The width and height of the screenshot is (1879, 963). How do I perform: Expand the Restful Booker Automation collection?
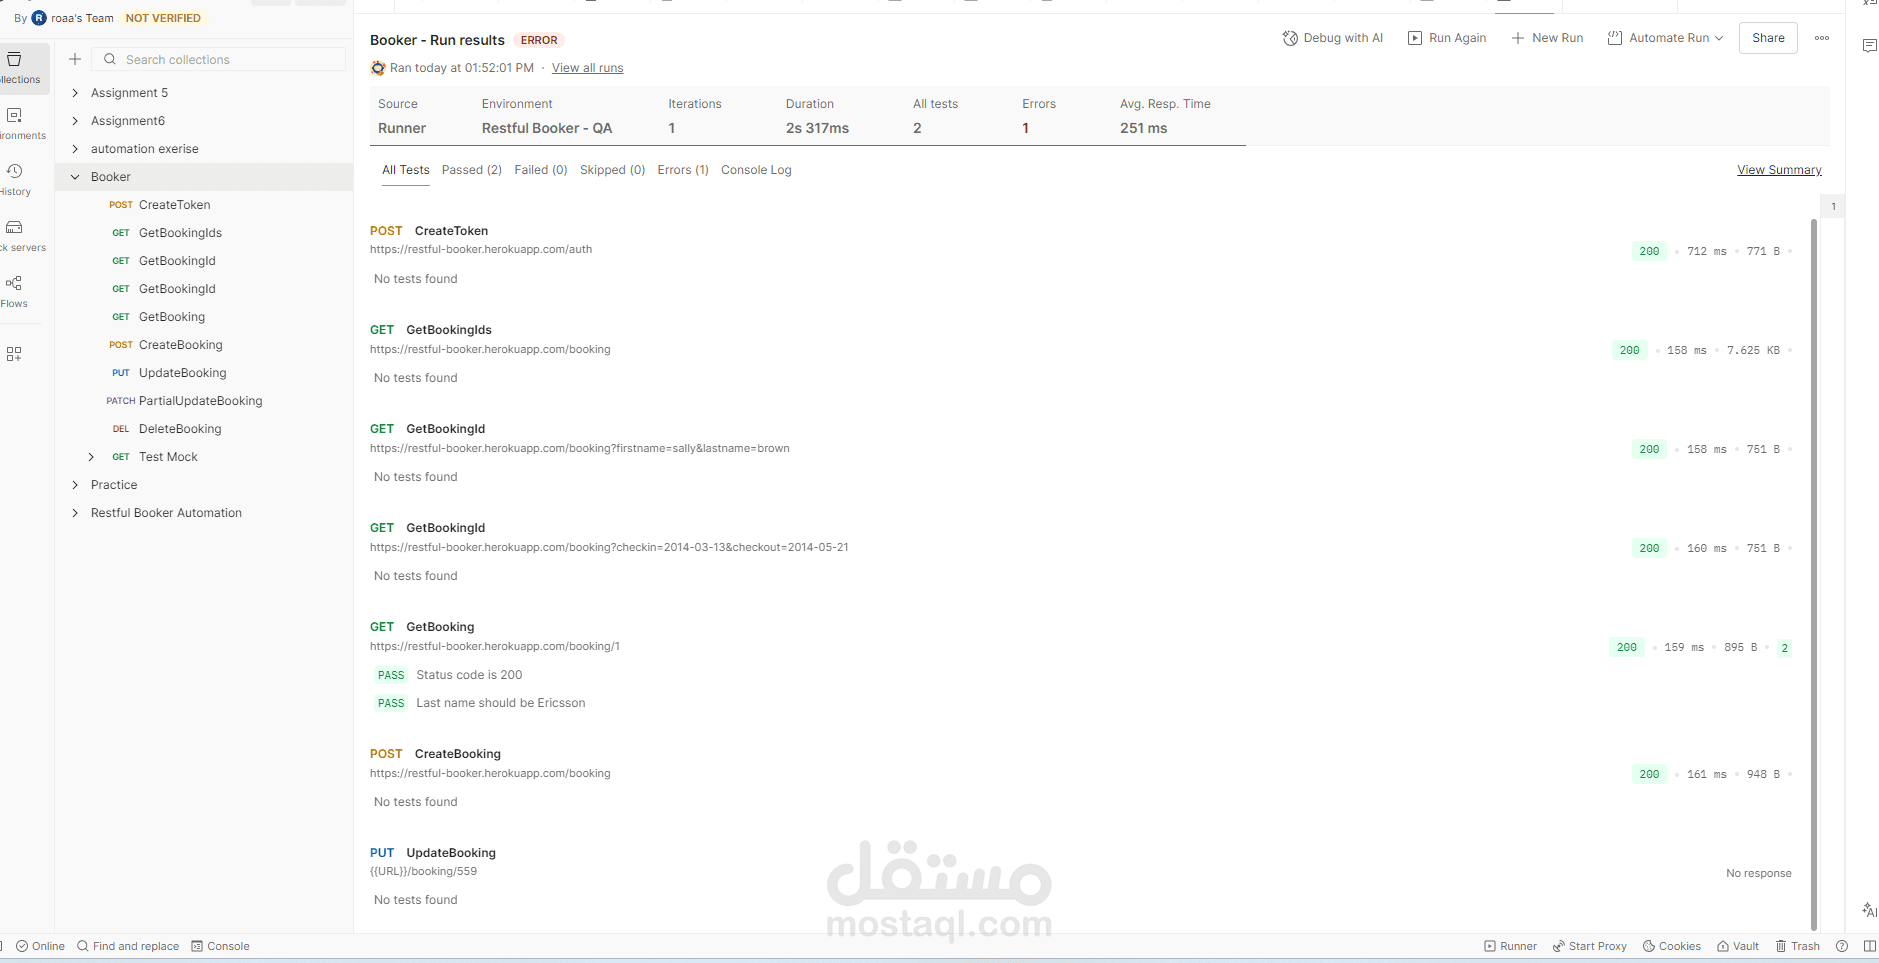(75, 513)
